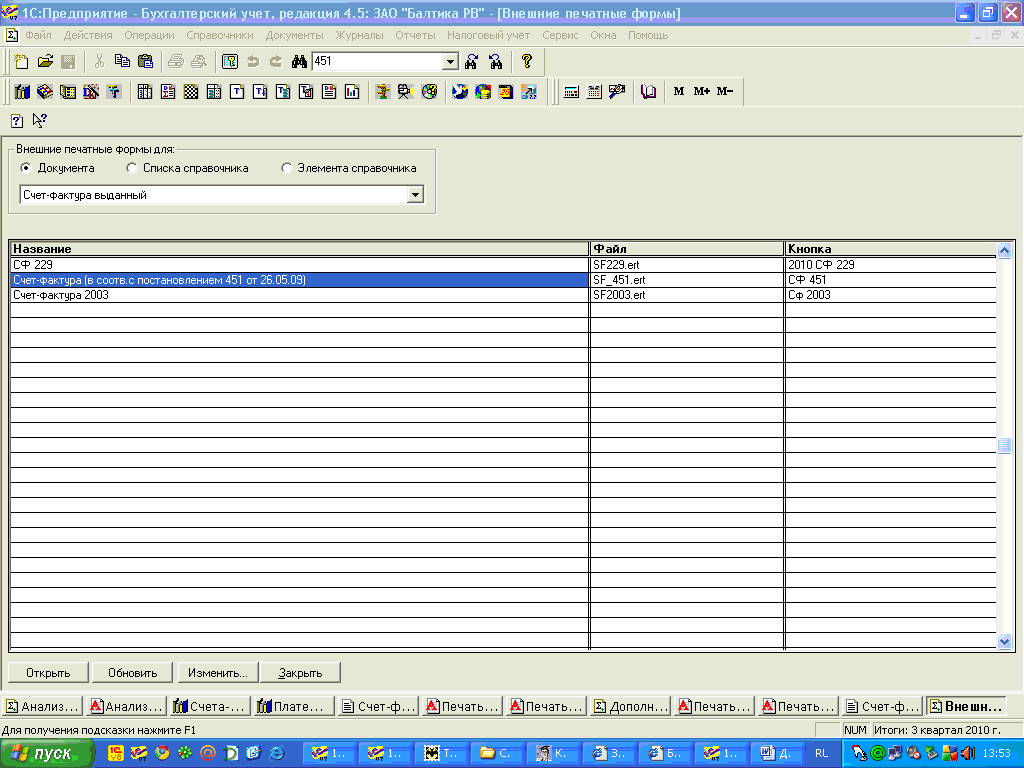Click the New document icon
The width and height of the screenshot is (1024, 768).
coord(21,61)
